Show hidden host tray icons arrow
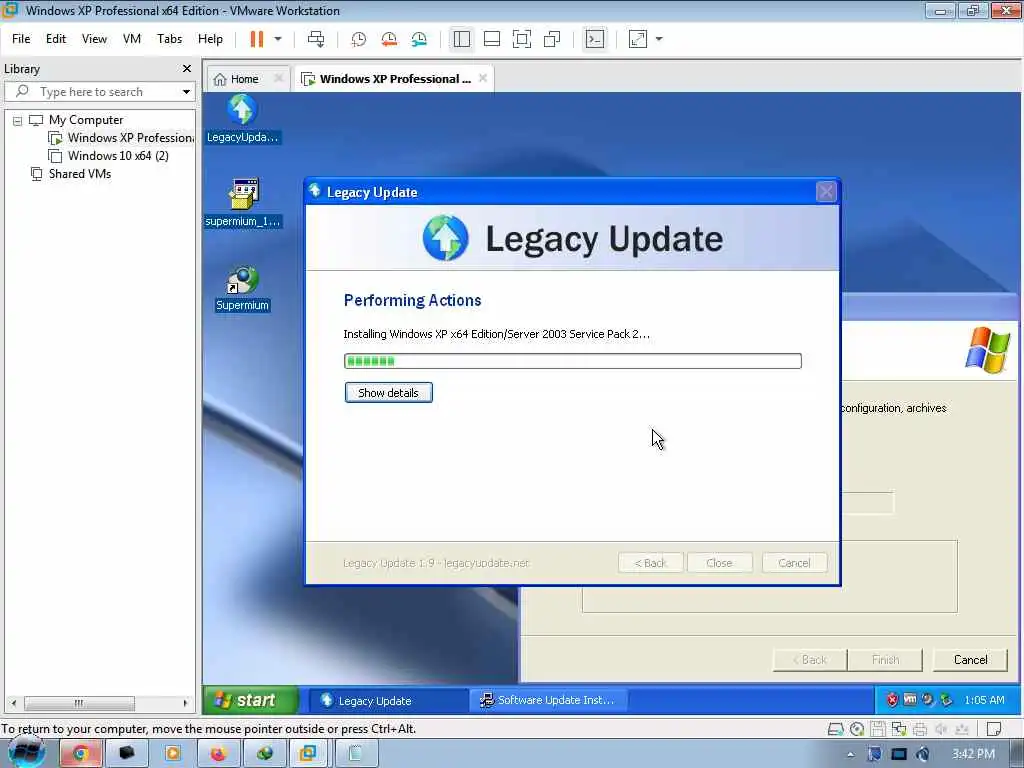Image resolution: width=1024 pixels, height=768 pixels. coord(850,754)
